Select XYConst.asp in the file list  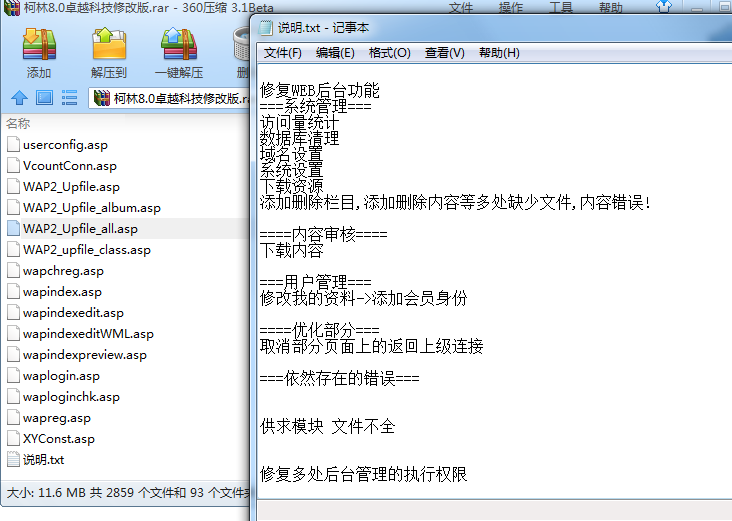[x=58, y=439]
